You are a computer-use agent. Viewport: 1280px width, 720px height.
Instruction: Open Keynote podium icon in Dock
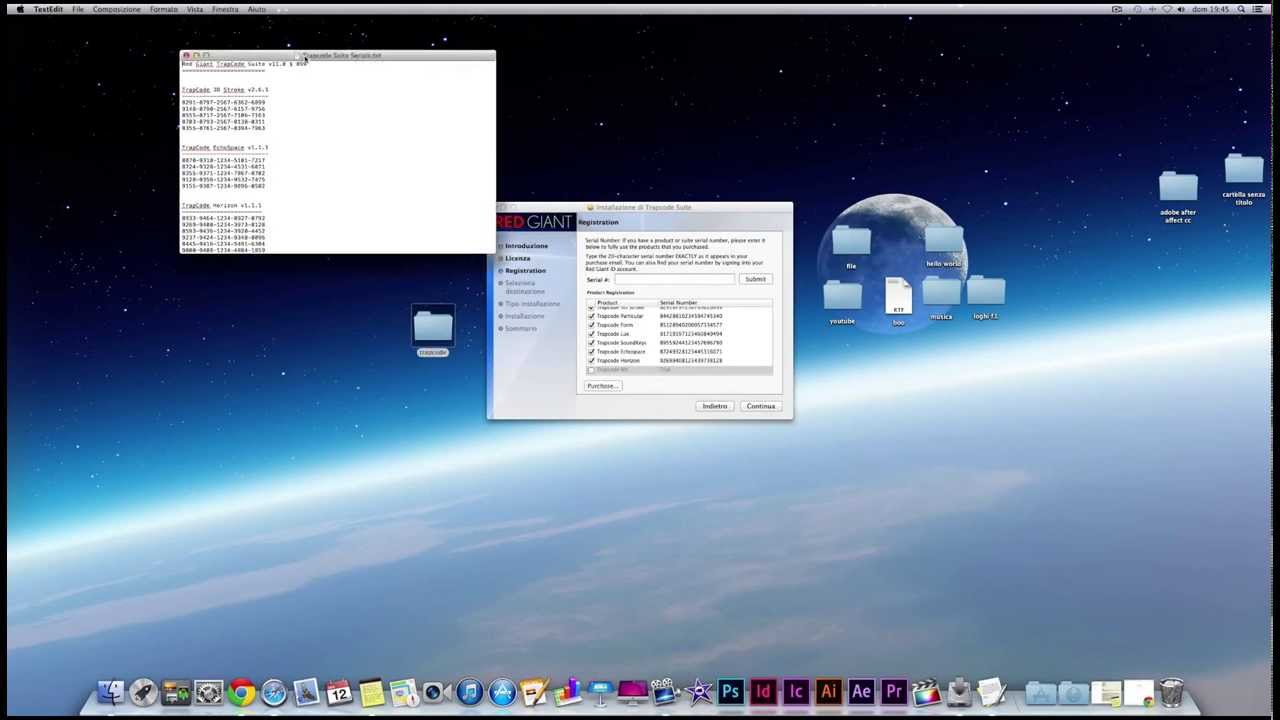pyautogui.click(x=600, y=692)
